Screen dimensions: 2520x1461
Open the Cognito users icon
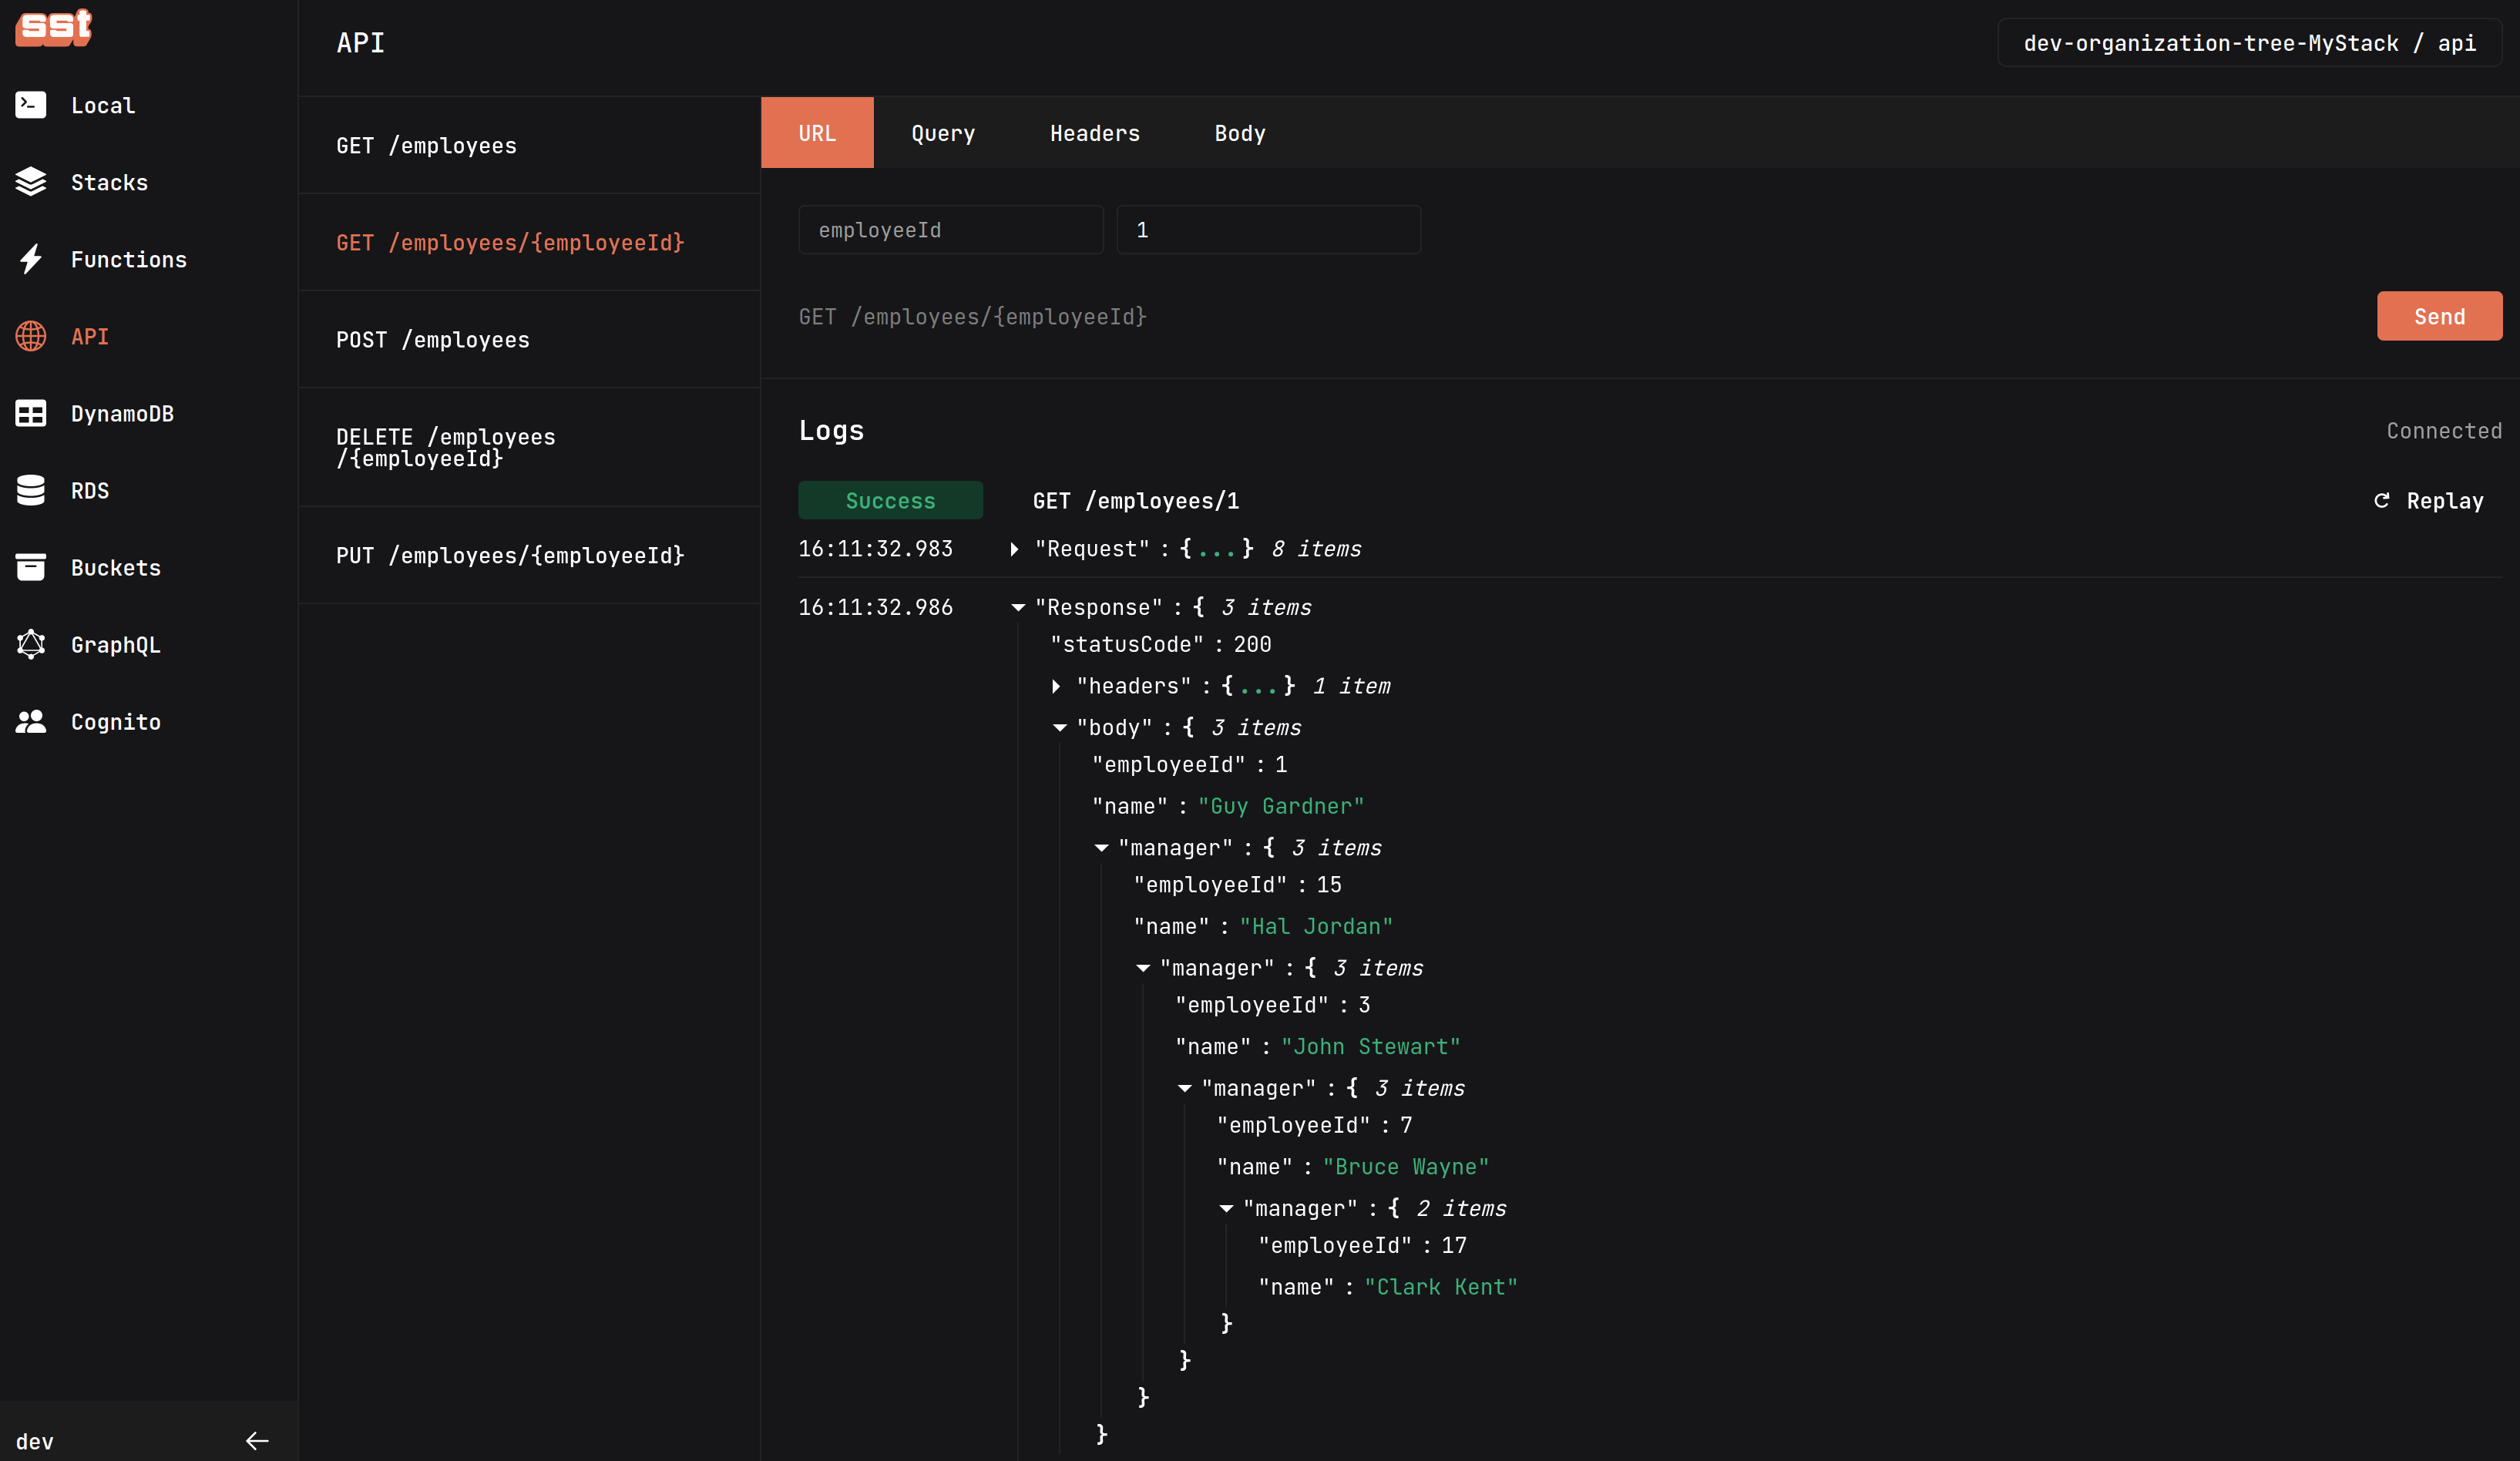coord(31,721)
